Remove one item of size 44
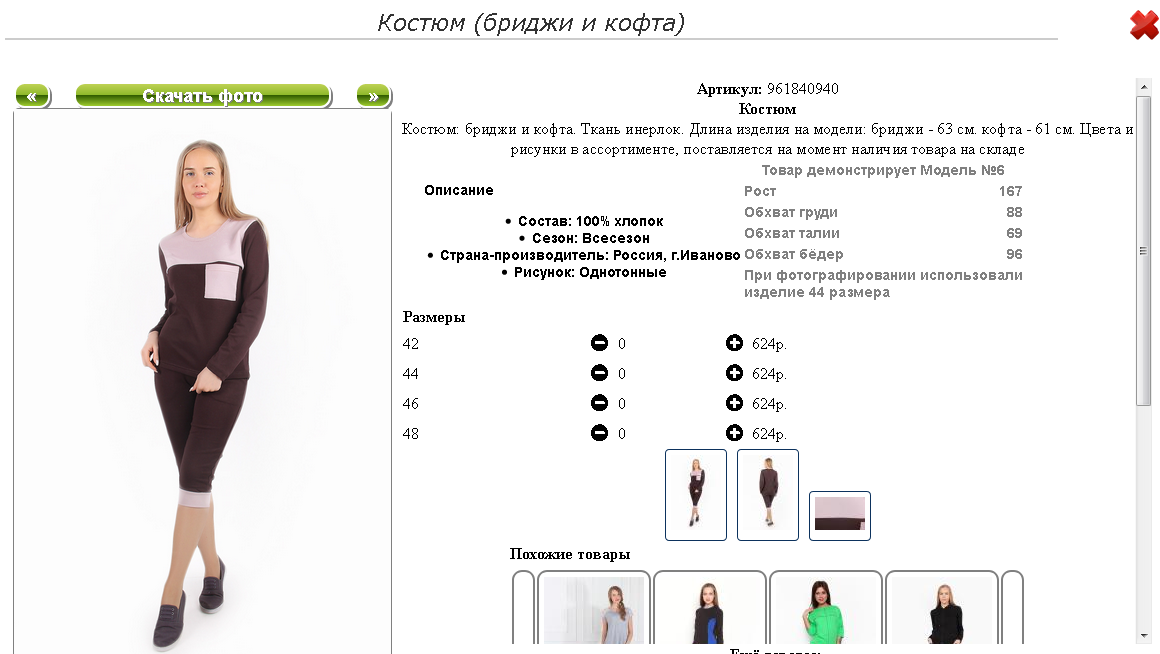Image resolution: width=1160 pixels, height=654 pixels. 599,373
